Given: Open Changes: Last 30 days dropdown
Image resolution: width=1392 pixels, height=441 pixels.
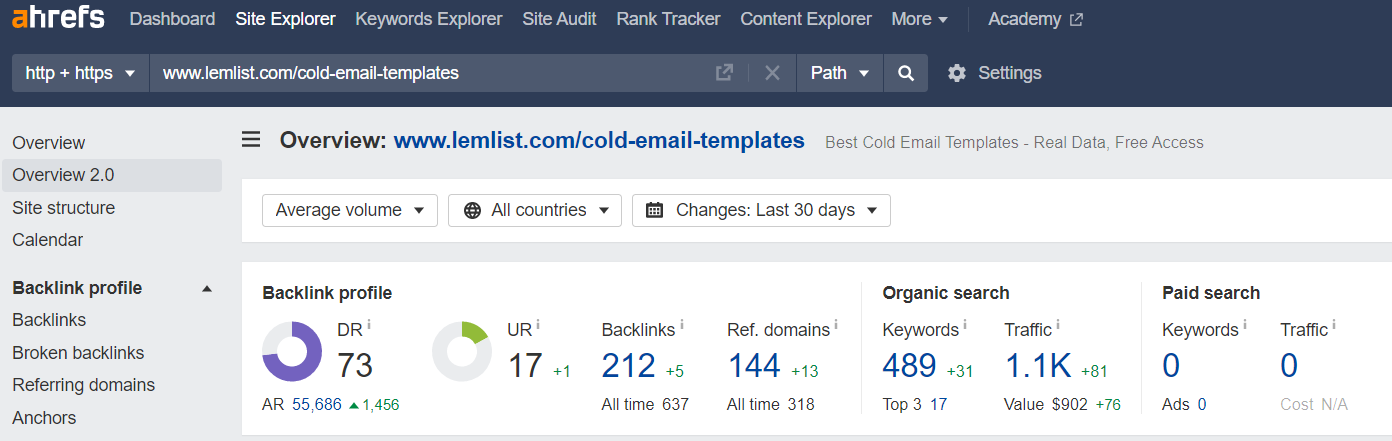Looking at the screenshot, I should 761,210.
